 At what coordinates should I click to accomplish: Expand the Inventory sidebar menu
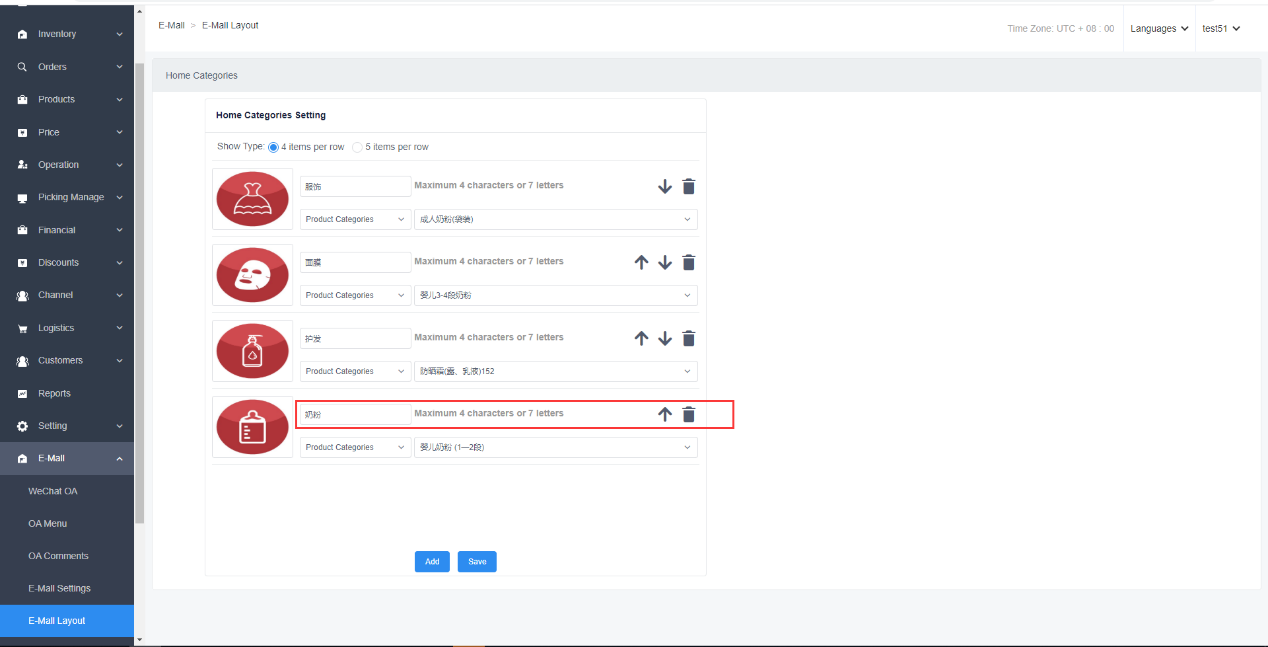click(68, 34)
